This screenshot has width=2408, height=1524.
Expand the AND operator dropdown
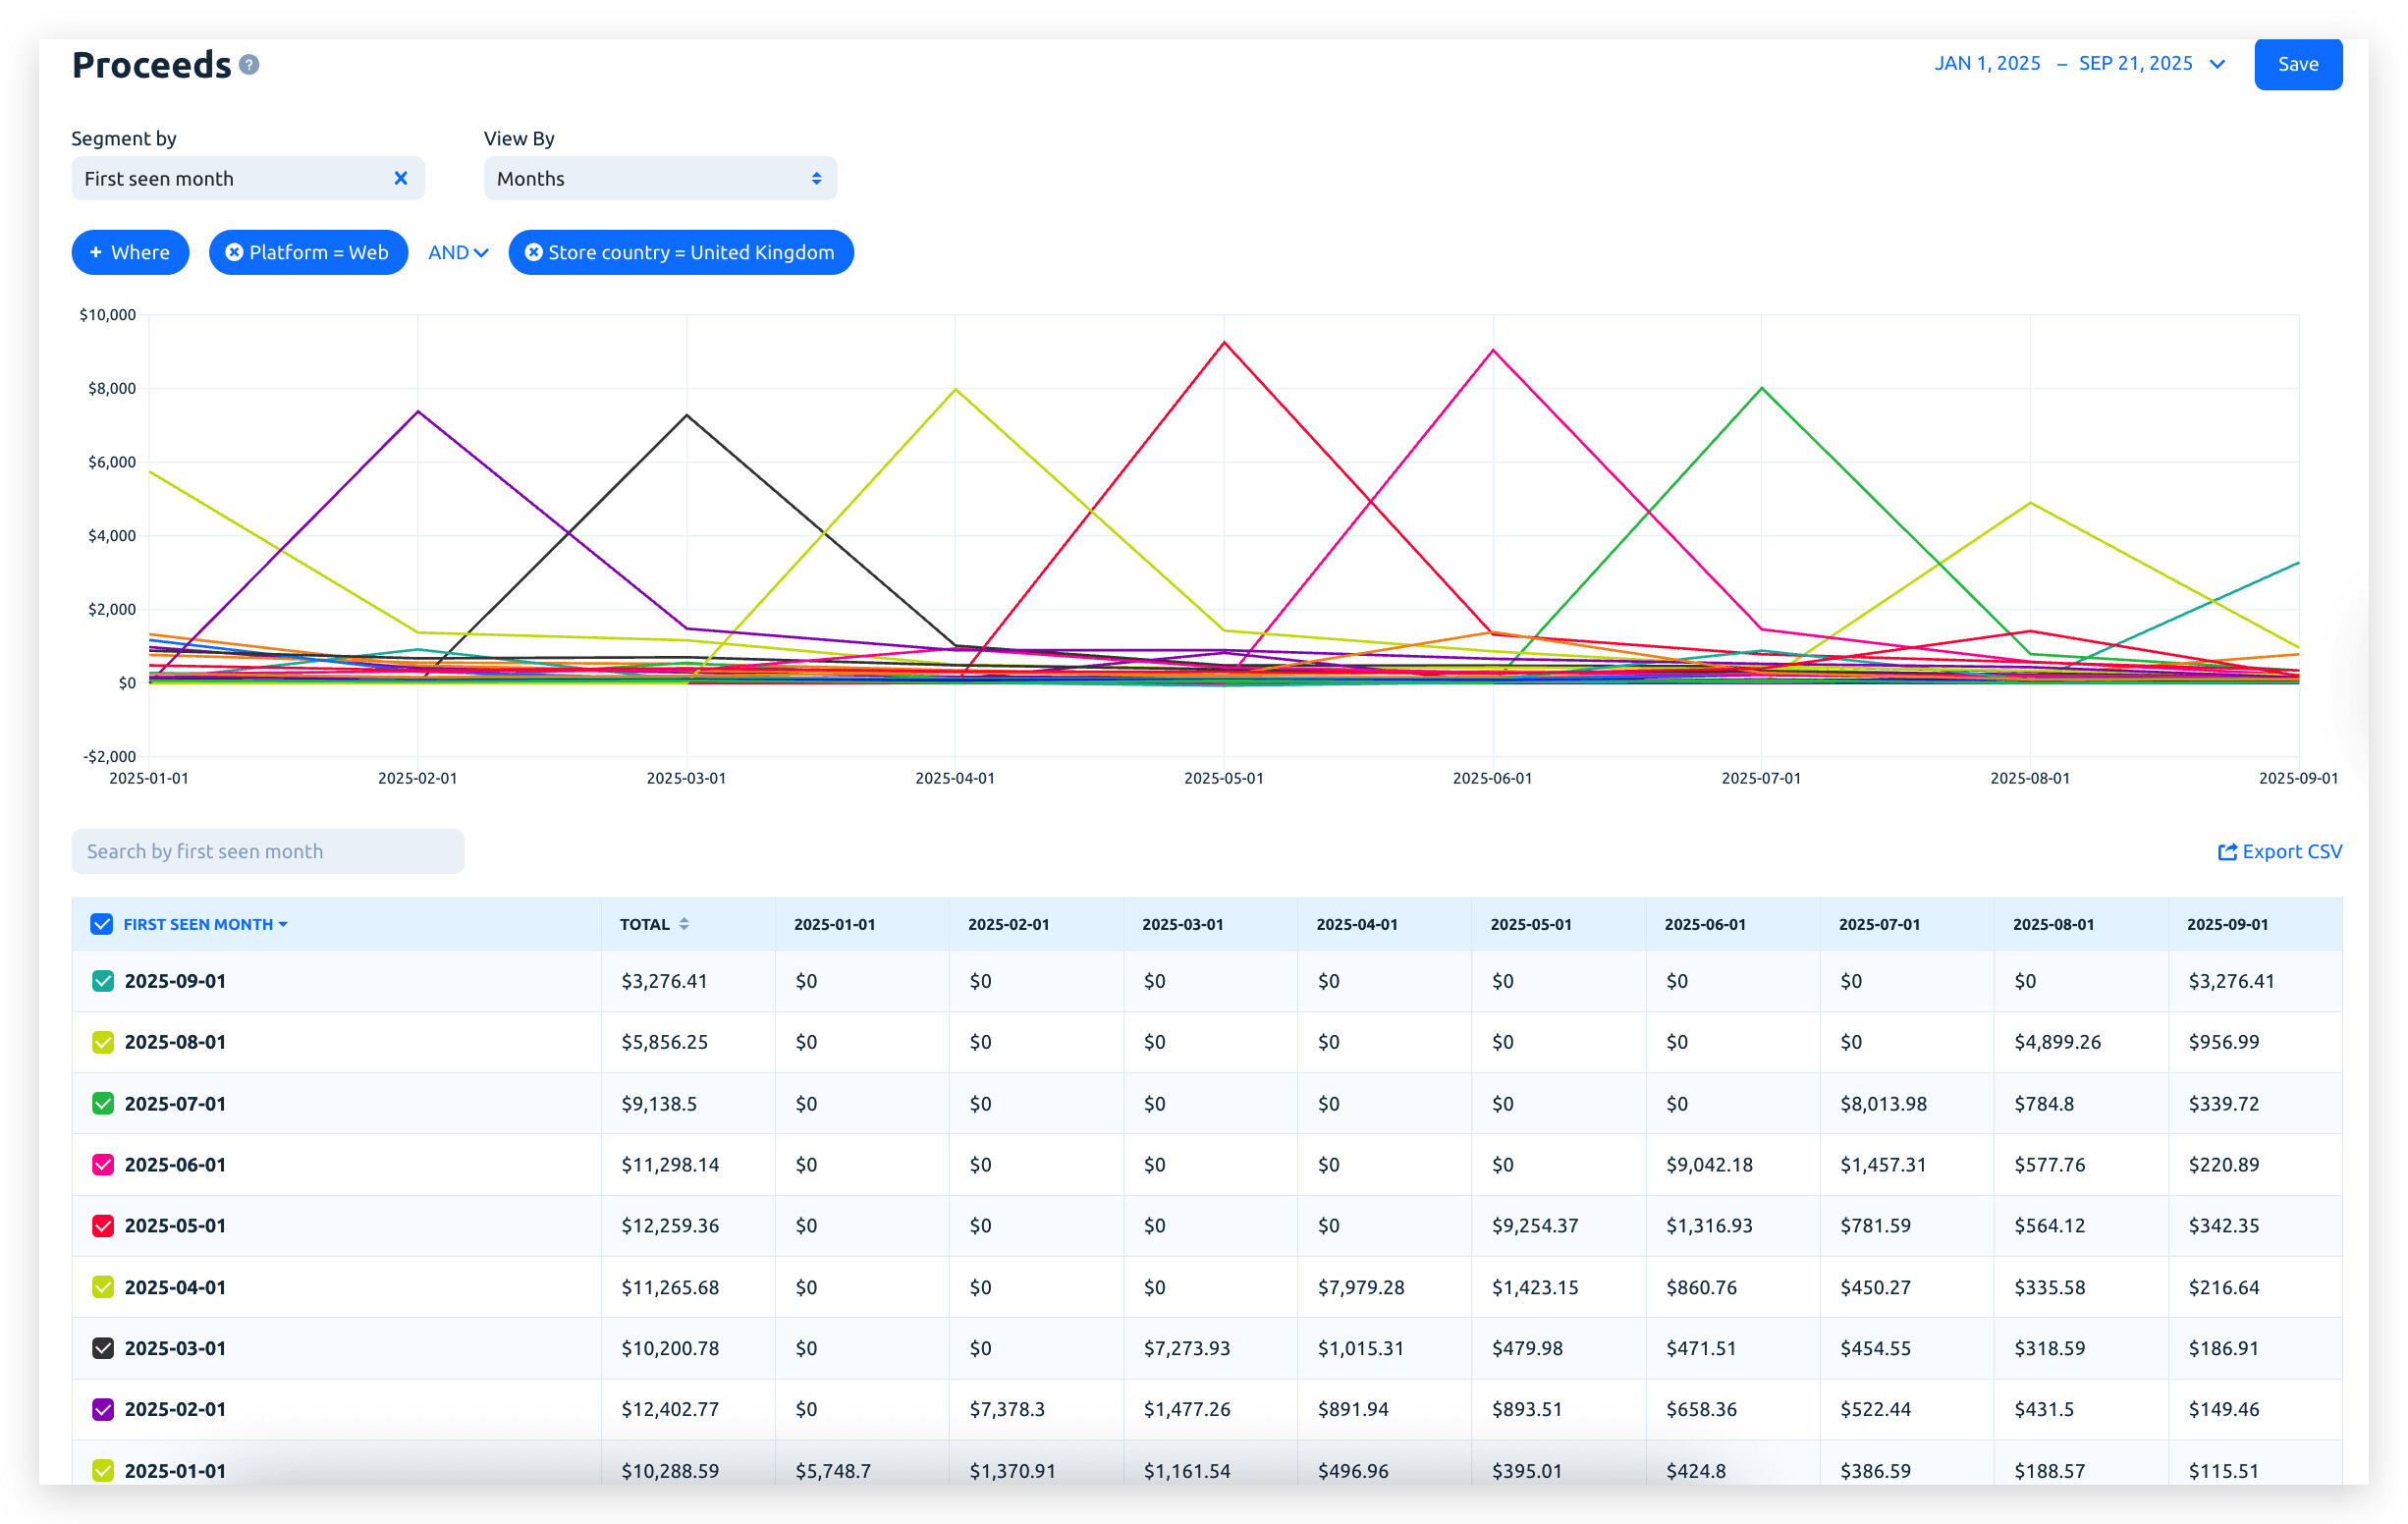pos(458,252)
